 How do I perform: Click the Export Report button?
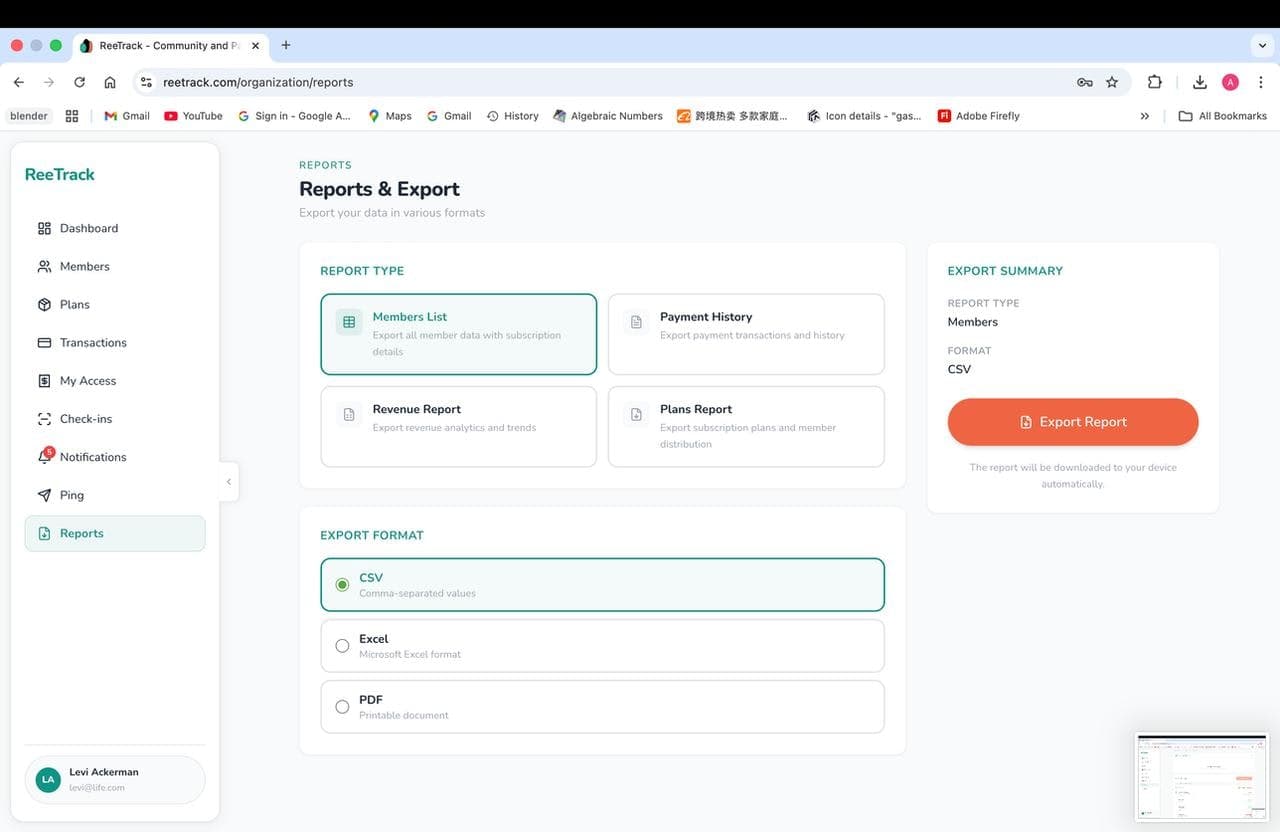tap(1072, 421)
